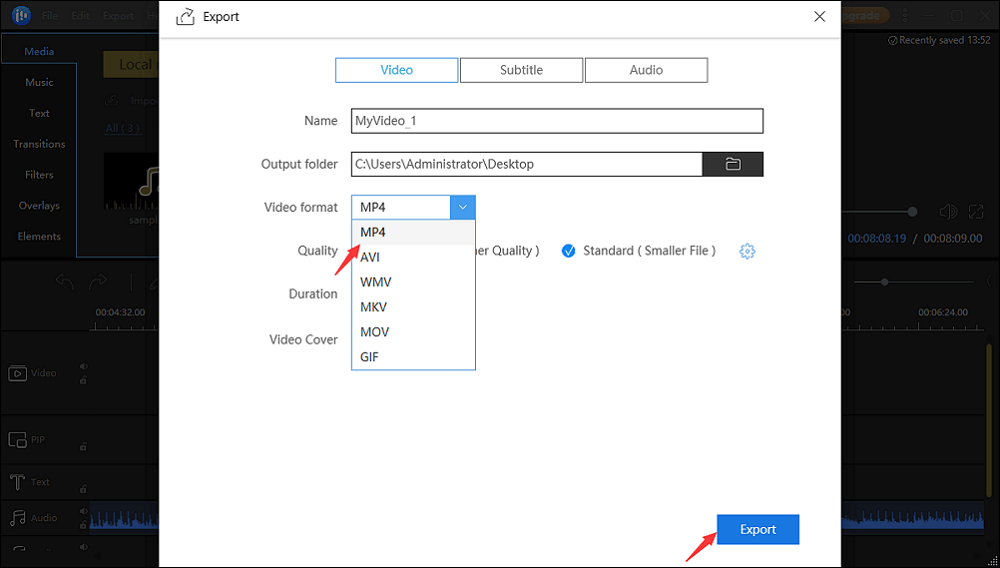The image size is (1000, 568).
Task: Click the fullscreen icon in preview panel
Action: pos(976,212)
